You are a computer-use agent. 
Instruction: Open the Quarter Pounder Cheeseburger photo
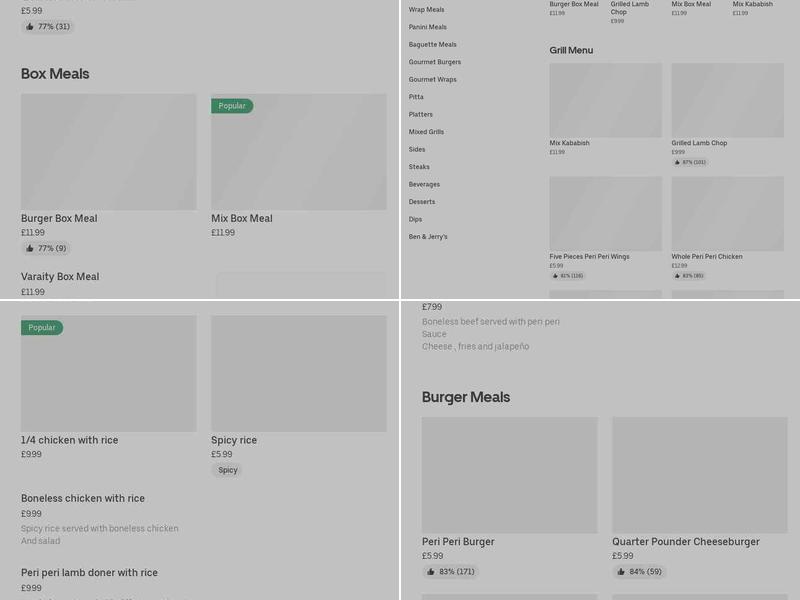click(699, 475)
